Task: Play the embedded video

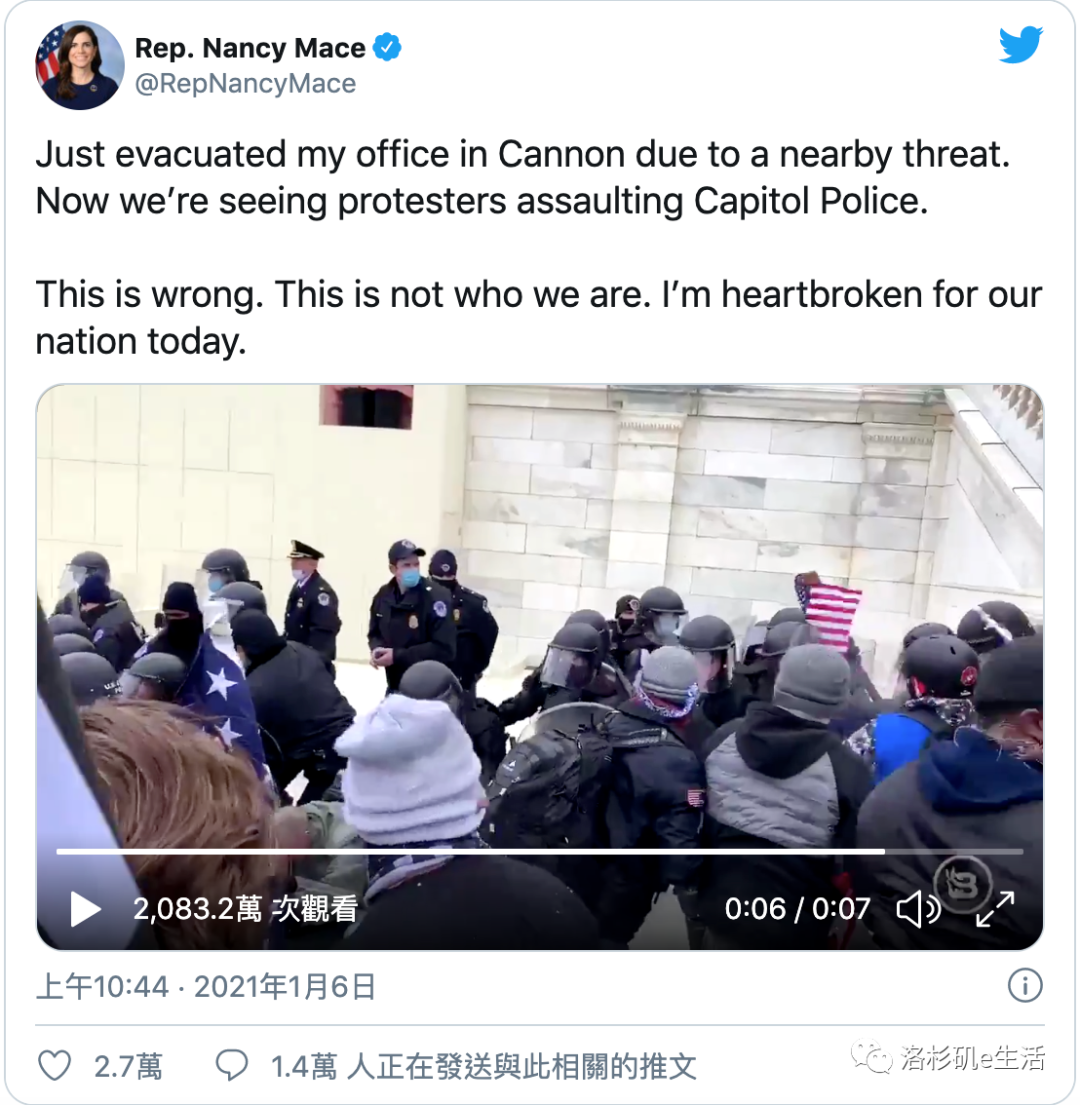Action: (x=85, y=909)
